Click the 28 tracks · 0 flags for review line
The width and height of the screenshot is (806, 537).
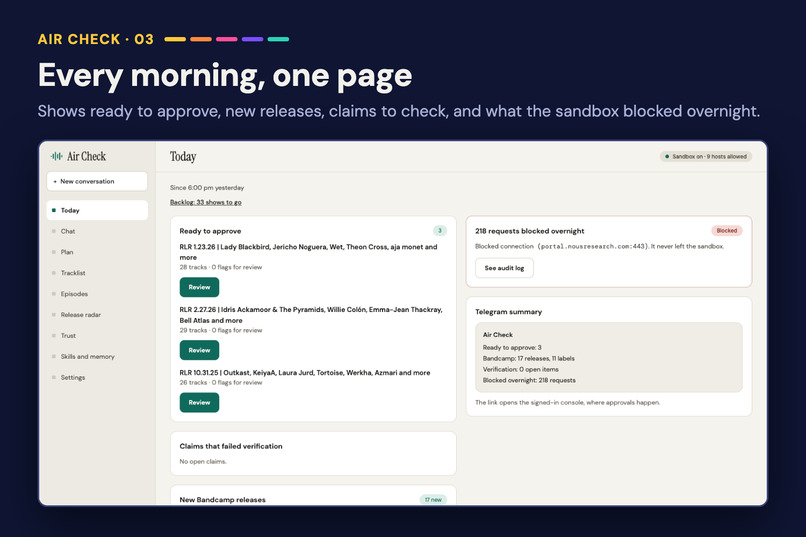(x=221, y=267)
